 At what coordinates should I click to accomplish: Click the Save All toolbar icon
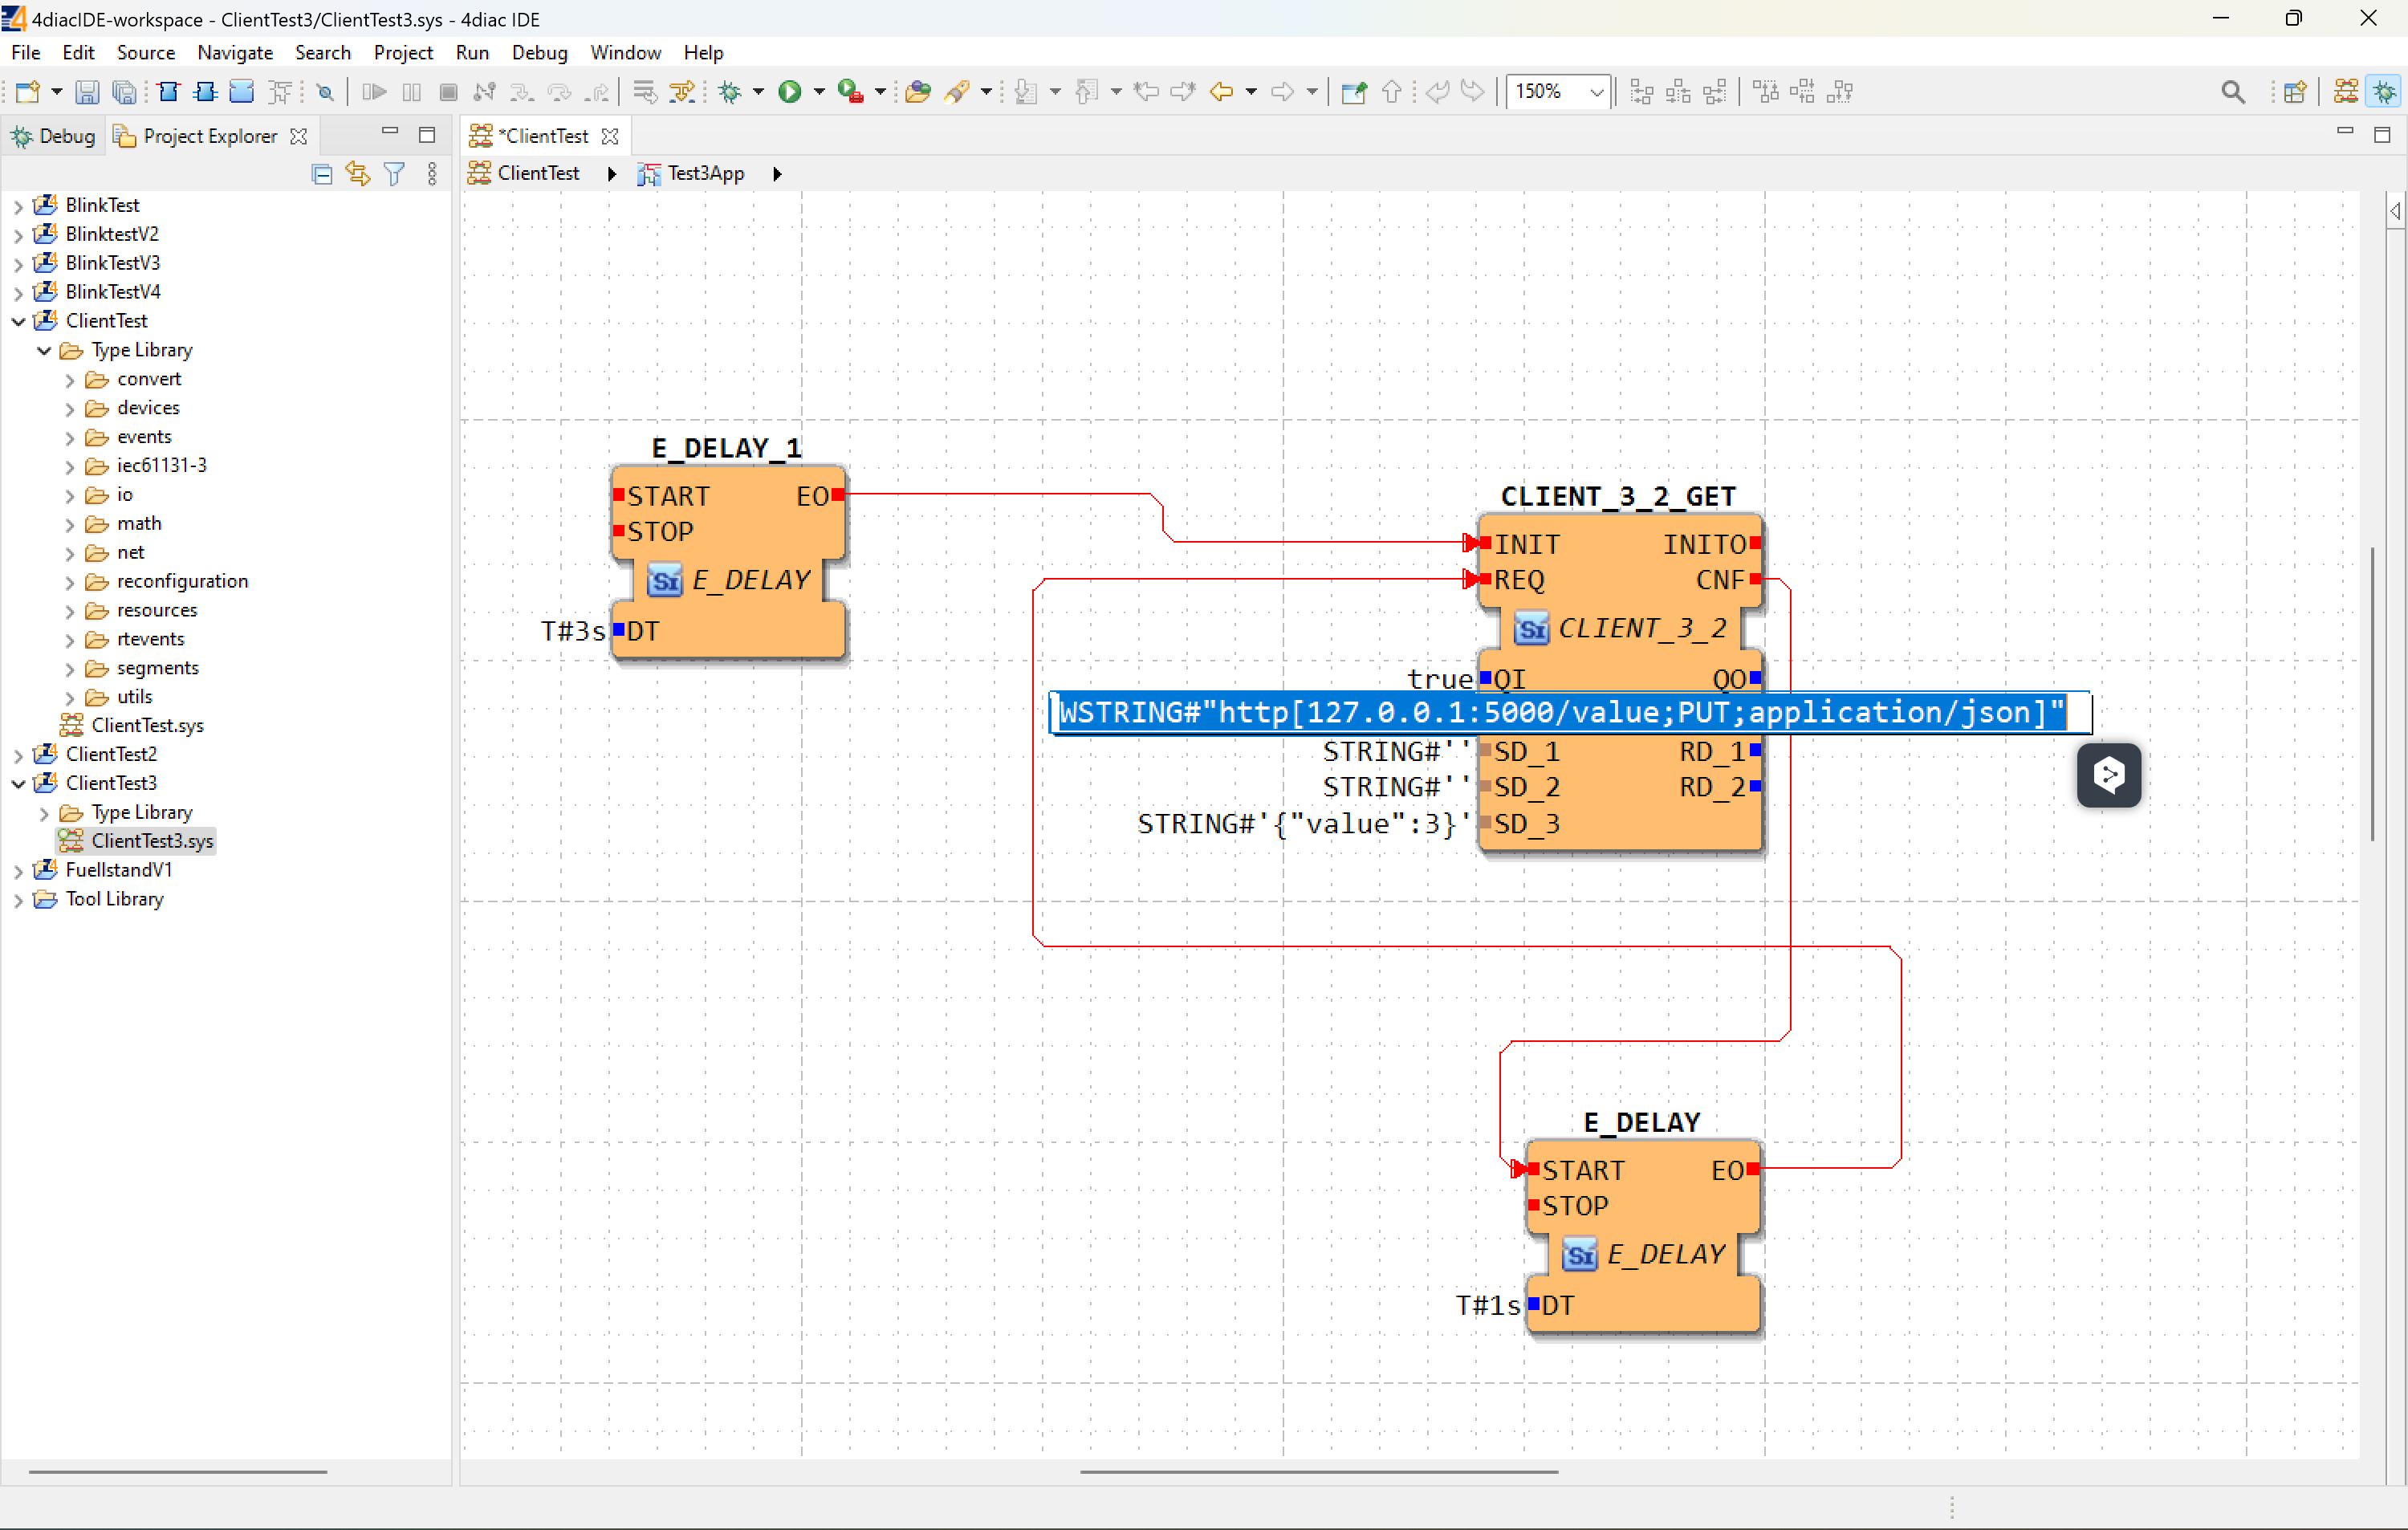point(124,92)
